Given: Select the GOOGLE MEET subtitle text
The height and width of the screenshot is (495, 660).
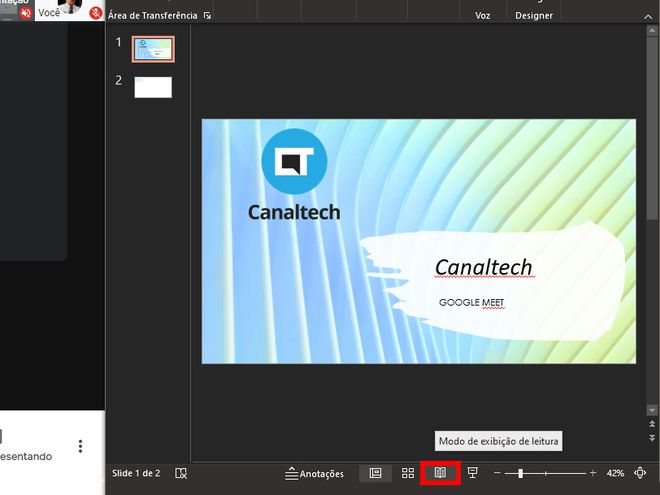Looking at the screenshot, I should click(471, 302).
